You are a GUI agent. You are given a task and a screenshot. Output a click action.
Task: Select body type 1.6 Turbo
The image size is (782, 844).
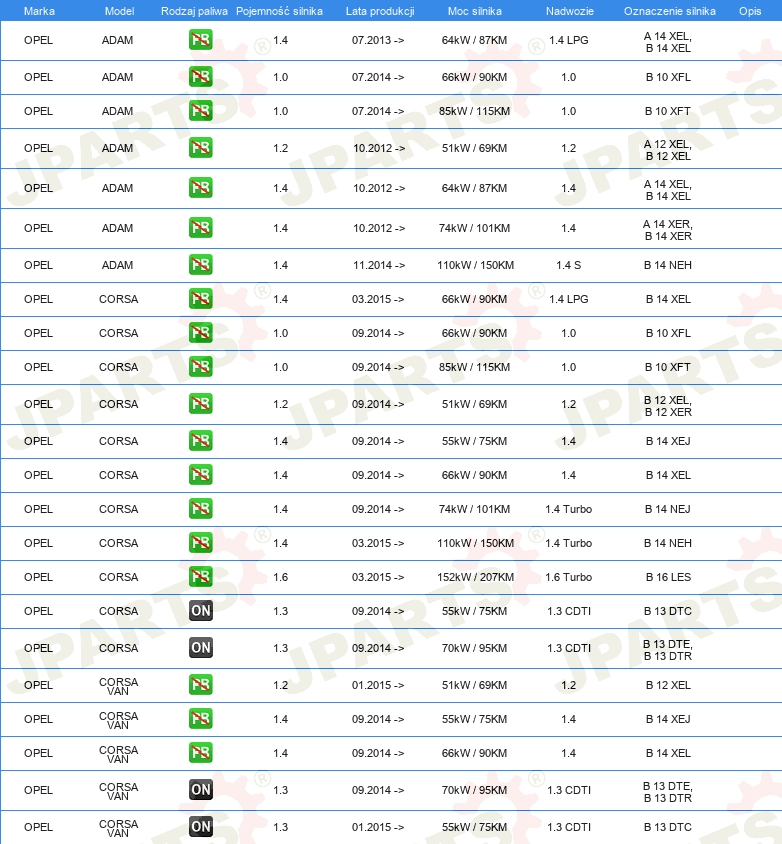pos(568,577)
